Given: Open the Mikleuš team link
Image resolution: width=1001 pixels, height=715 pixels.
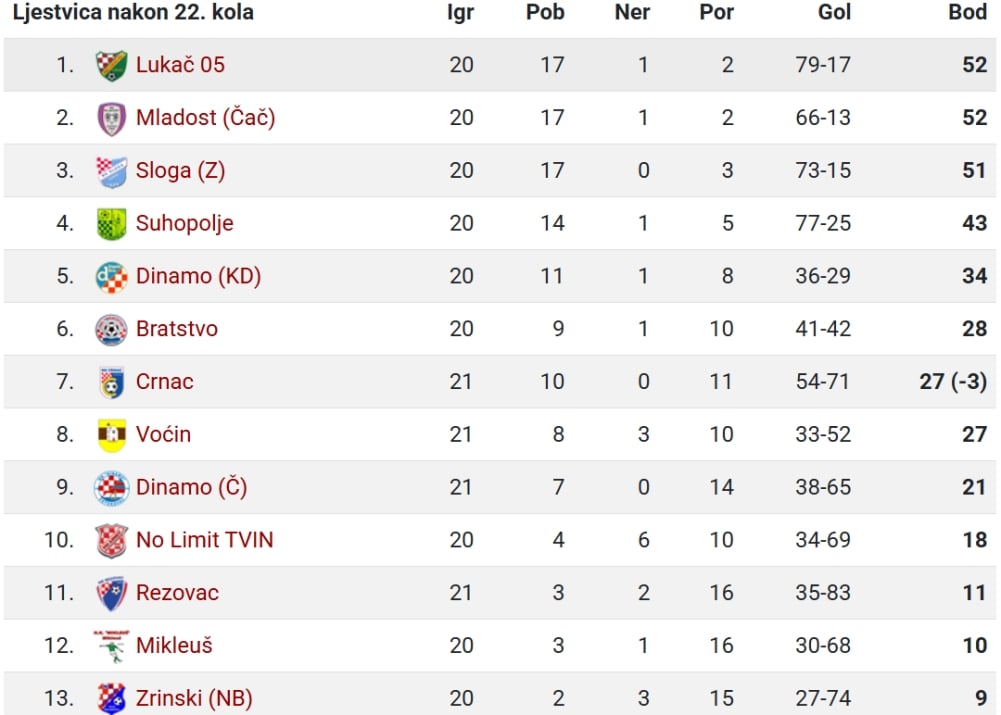Looking at the screenshot, I should point(174,645).
